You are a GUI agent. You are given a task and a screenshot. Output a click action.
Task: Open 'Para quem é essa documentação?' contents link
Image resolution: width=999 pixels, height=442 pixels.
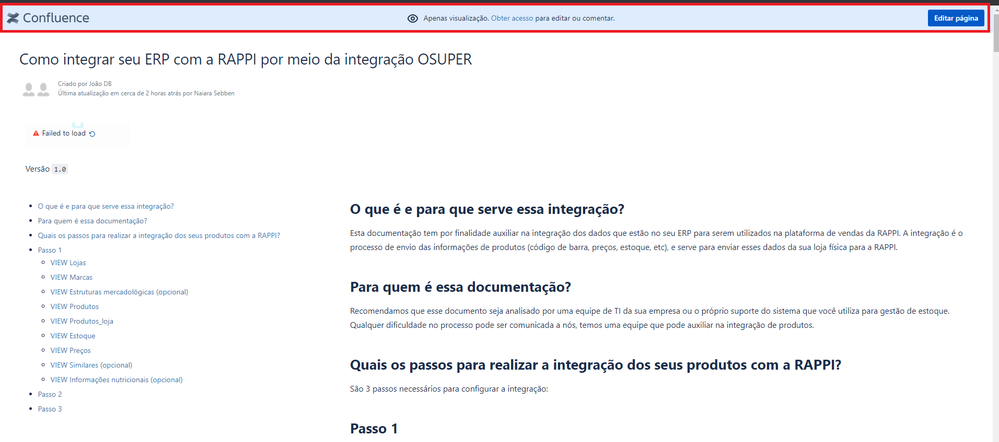92,221
